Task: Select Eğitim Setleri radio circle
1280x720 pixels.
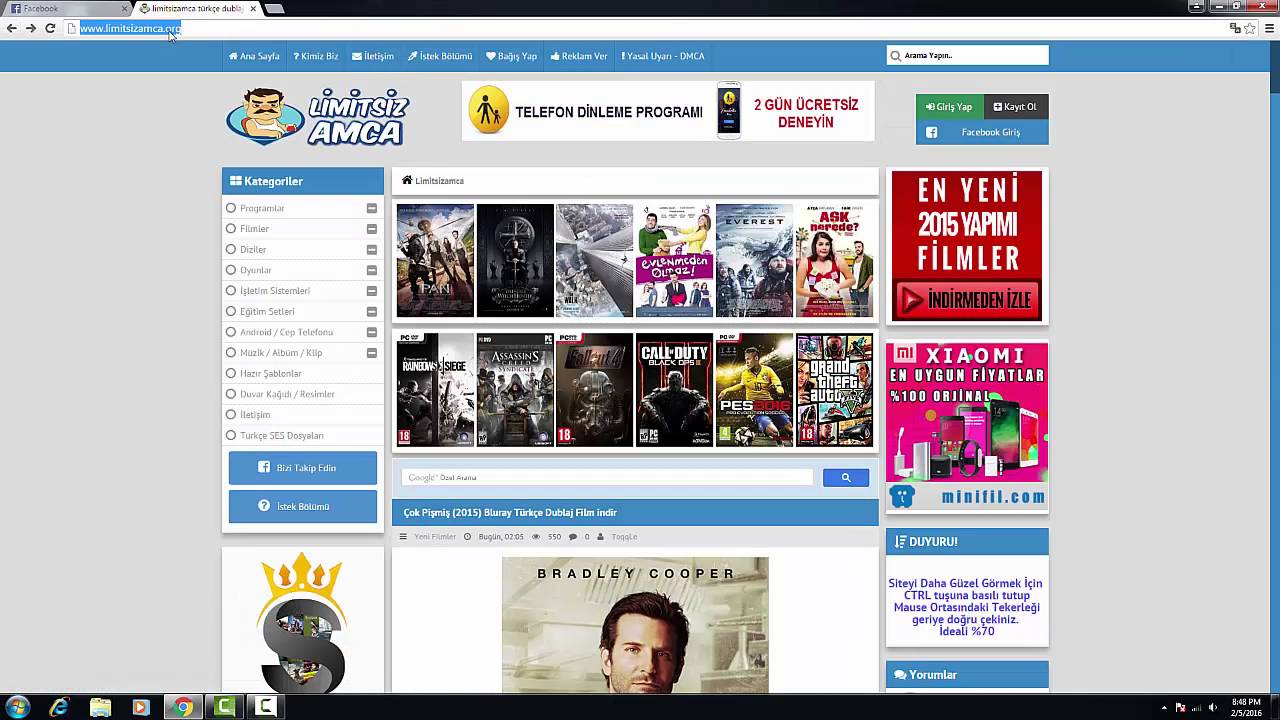Action: (231, 311)
